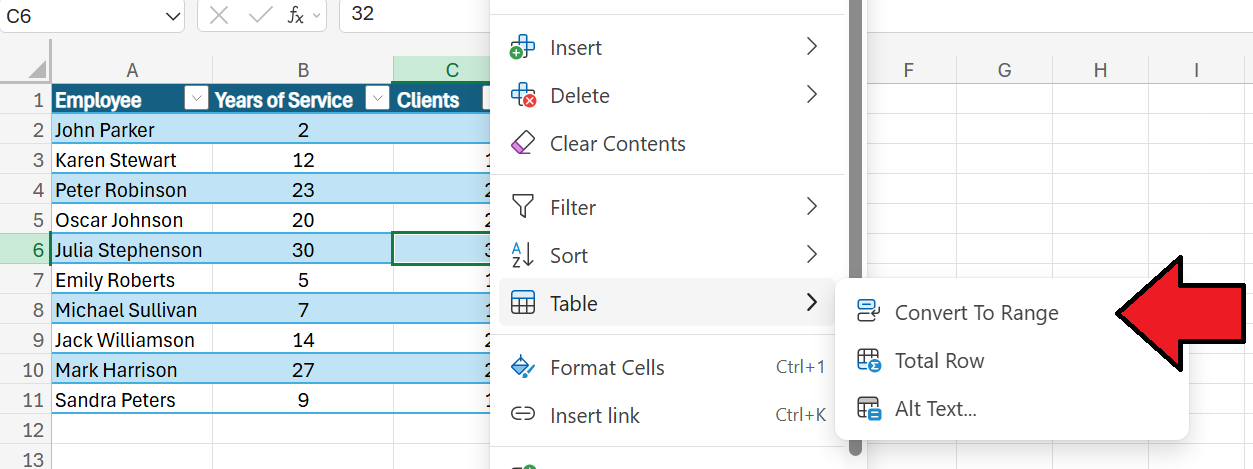Click cell Peter Robinson
The height and width of the screenshot is (469, 1253).
pyautogui.click(x=132, y=190)
